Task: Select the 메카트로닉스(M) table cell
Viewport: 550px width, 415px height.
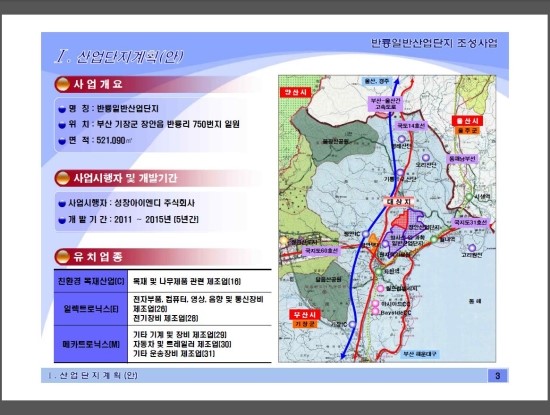Action: pyautogui.click(x=91, y=344)
